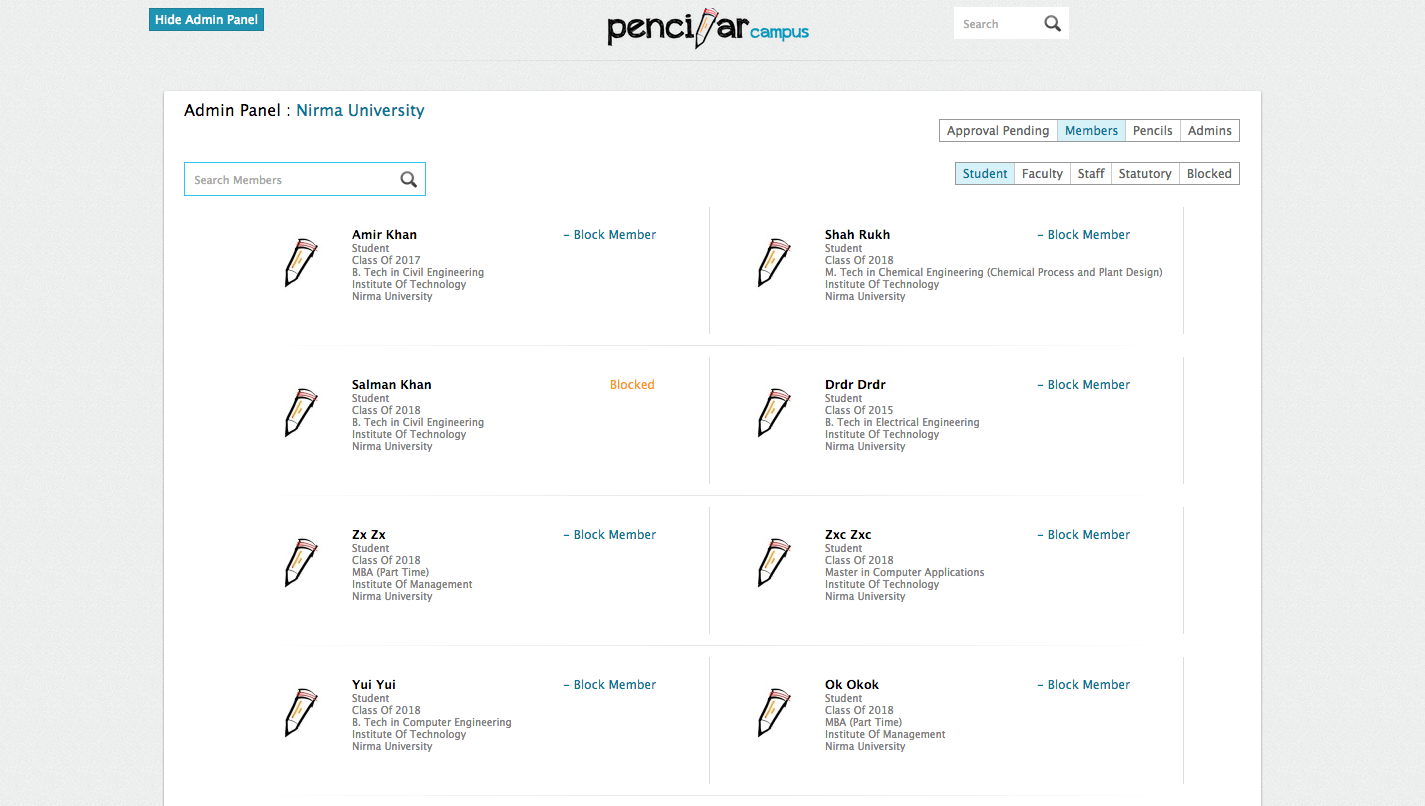
Task: Click Drdr Drdr's pencil avatar icon
Action: [773, 413]
